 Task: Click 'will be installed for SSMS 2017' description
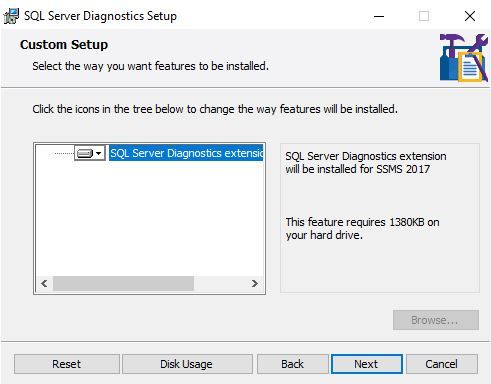click(357, 169)
